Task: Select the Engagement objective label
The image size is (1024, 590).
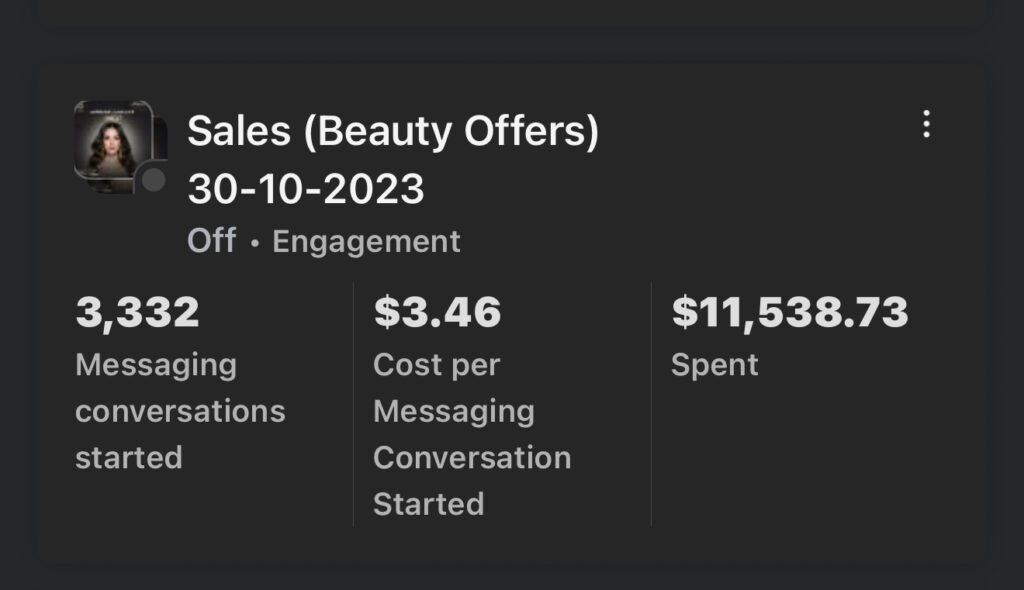Action: [366, 241]
